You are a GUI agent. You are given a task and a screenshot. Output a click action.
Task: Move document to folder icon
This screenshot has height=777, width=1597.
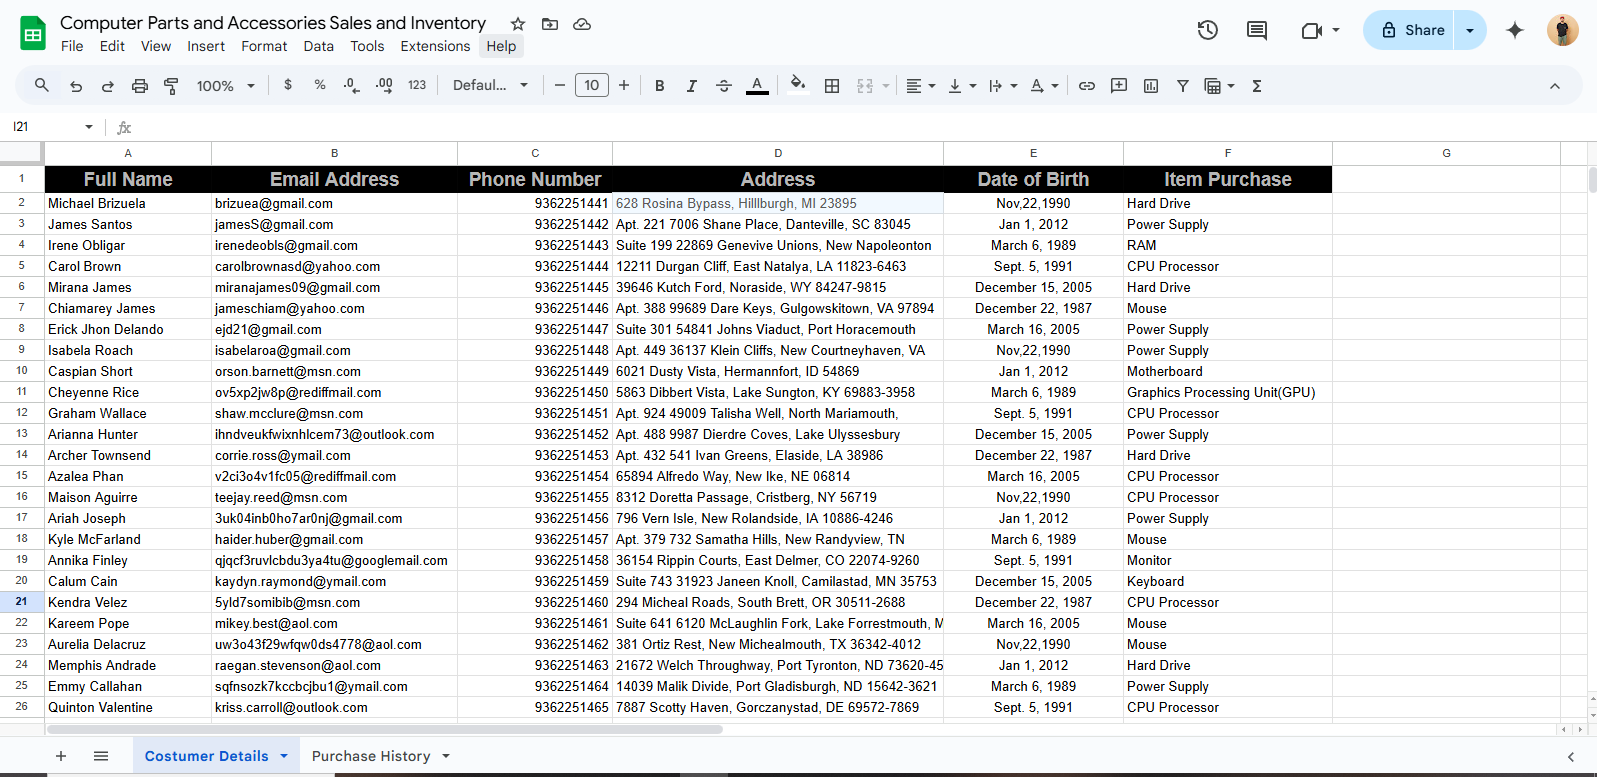pos(550,24)
